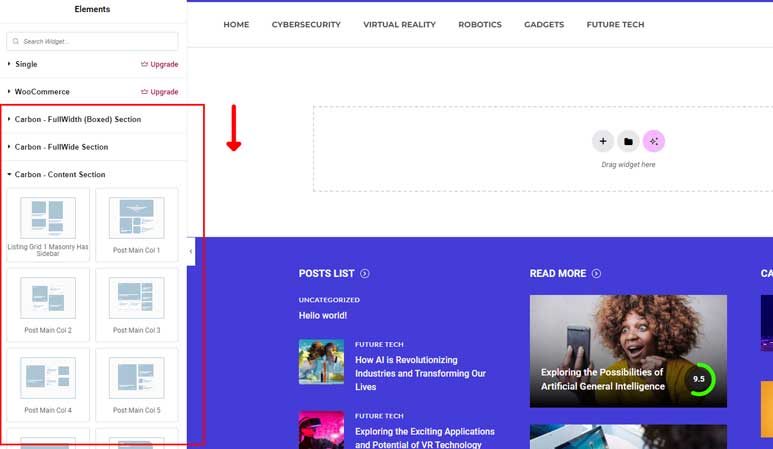
Task: Click the search magnifier icon in the widget box
Action: (x=16, y=41)
